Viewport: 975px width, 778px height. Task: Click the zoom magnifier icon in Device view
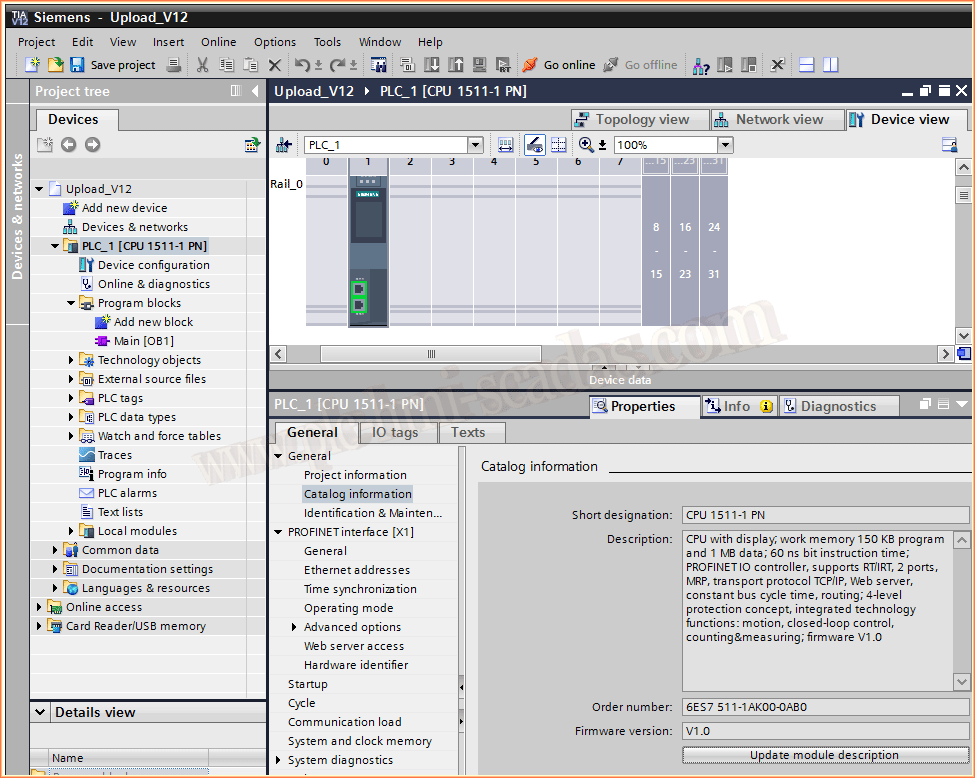[x=586, y=145]
